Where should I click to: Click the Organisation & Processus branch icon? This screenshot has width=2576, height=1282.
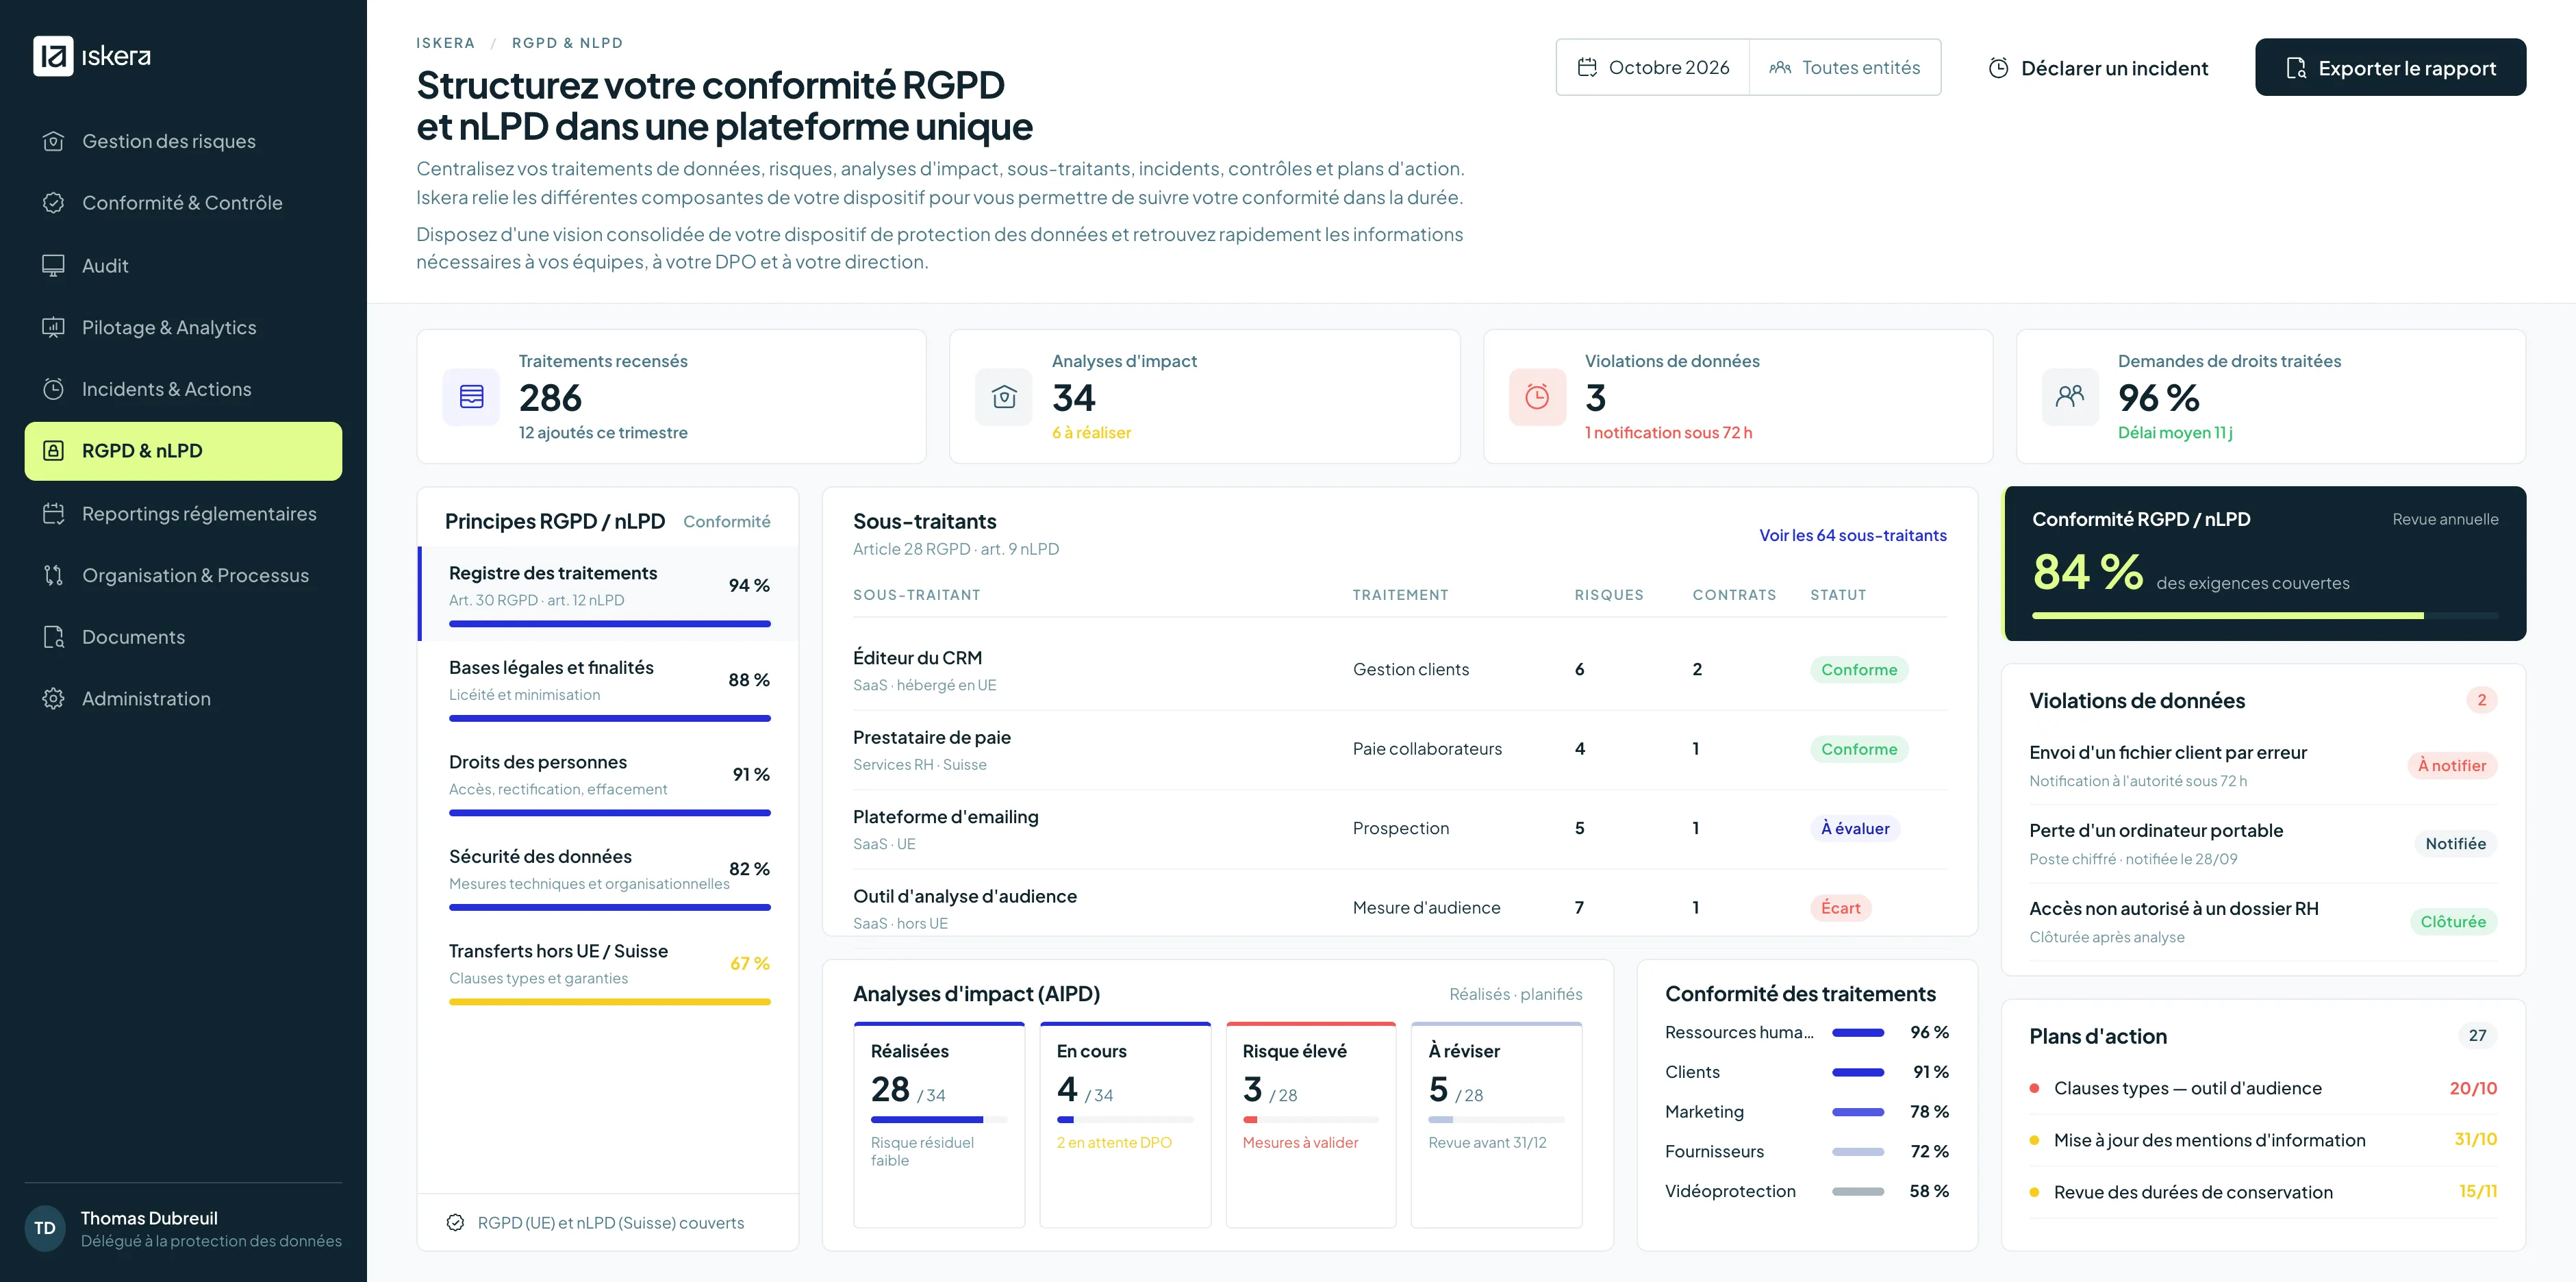[54, 575]
